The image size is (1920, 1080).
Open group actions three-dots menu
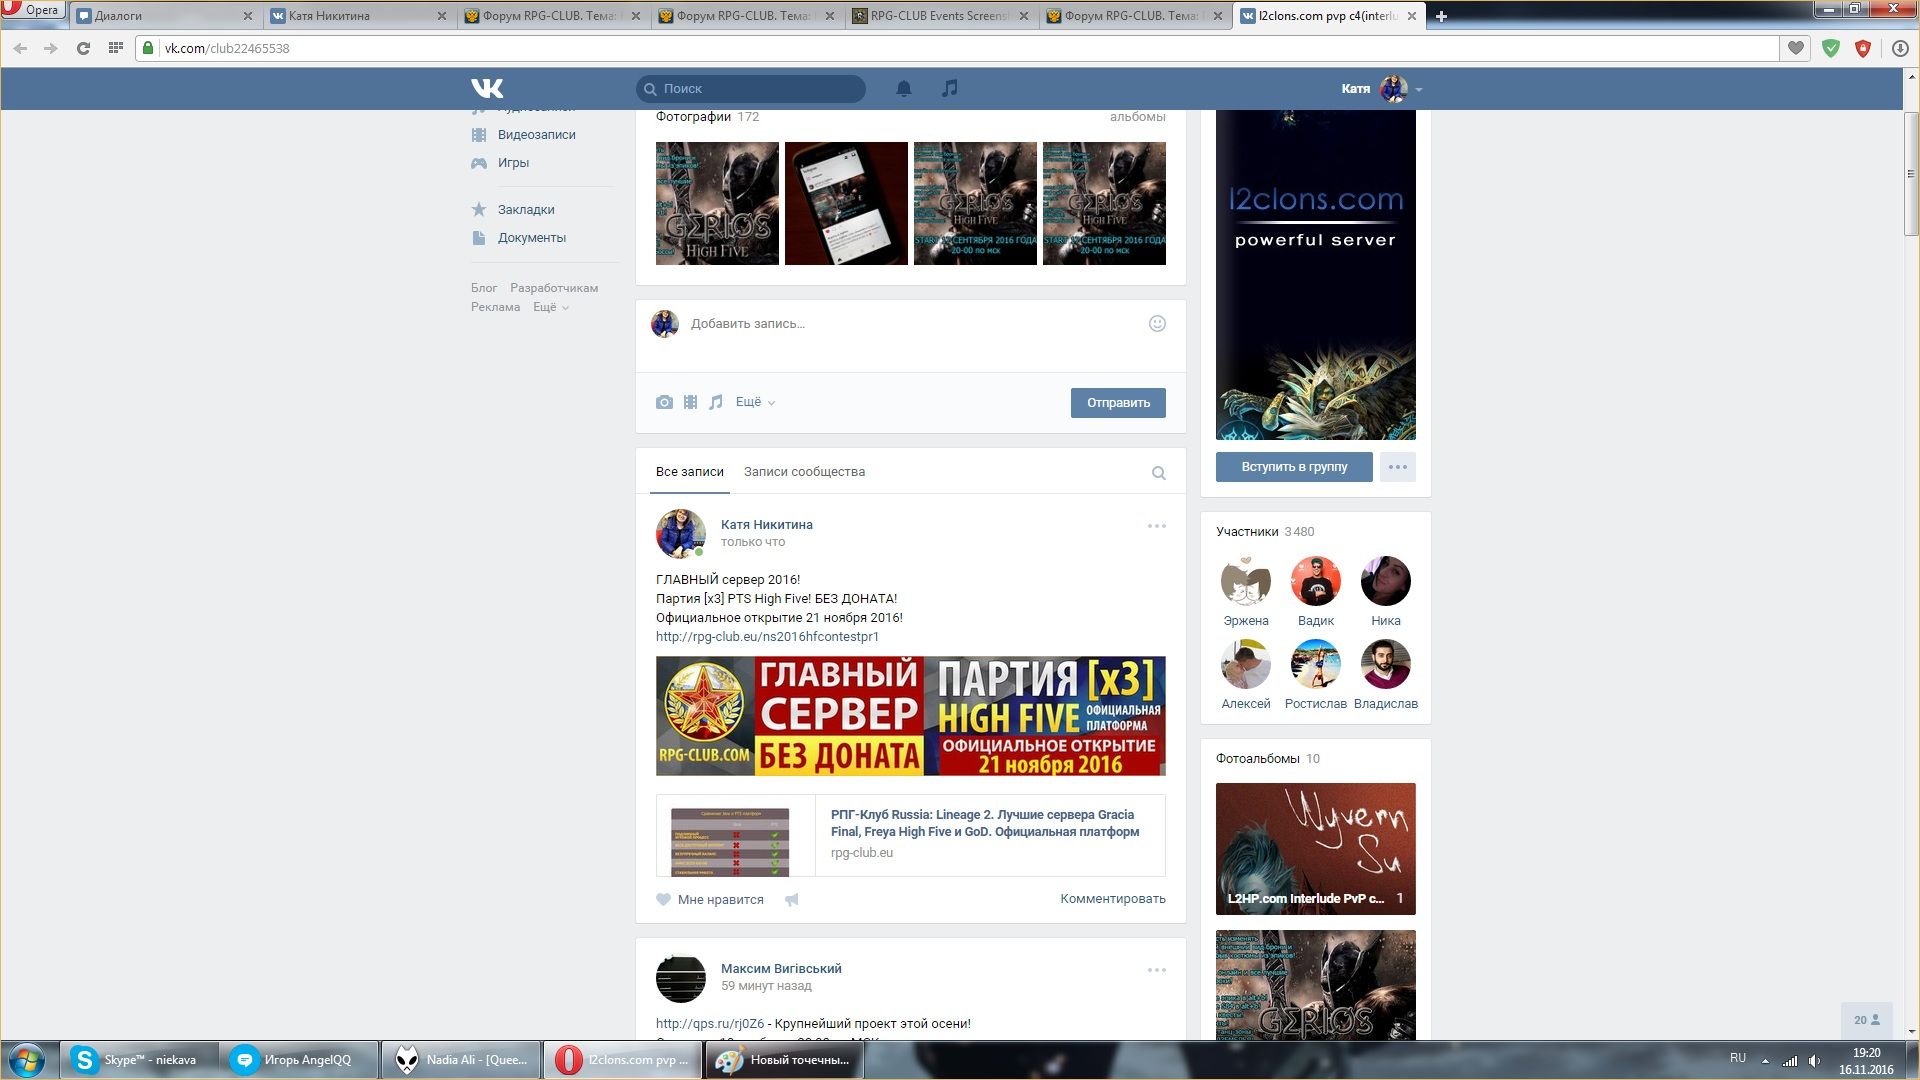tap(1397, 467)
